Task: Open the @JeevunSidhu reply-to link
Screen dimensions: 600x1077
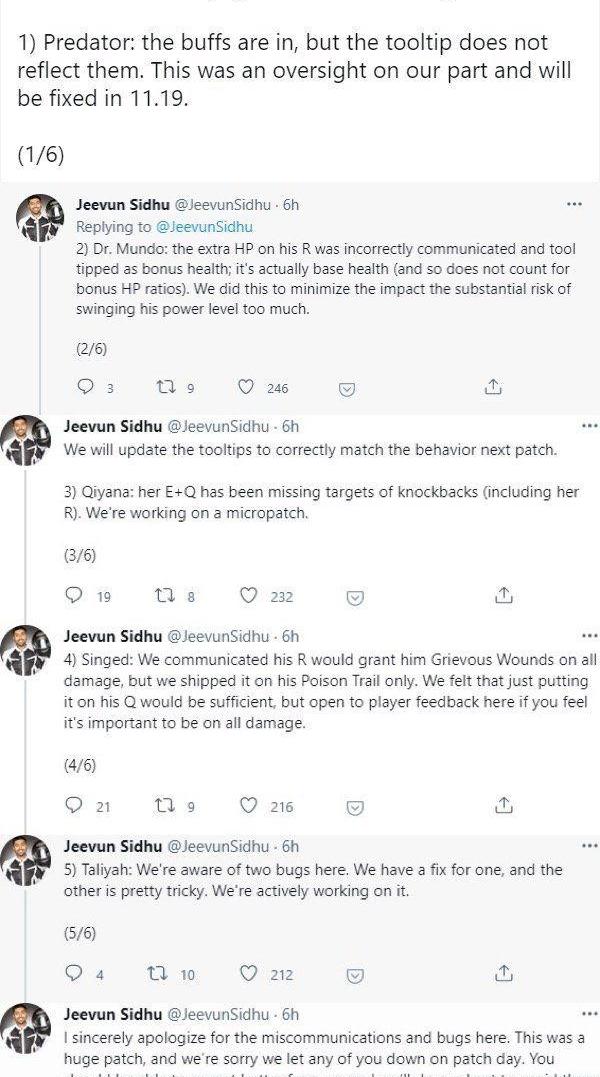Action: tap(207, 227)
